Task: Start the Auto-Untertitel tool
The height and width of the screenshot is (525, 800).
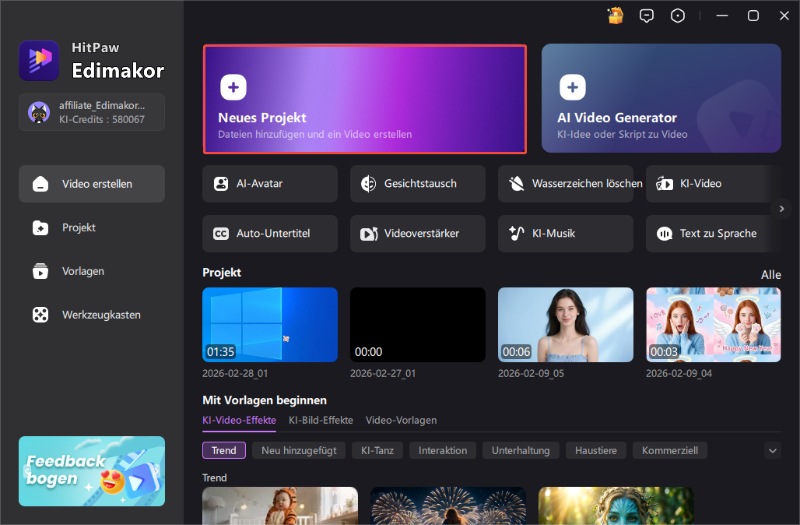Action: 270,234
